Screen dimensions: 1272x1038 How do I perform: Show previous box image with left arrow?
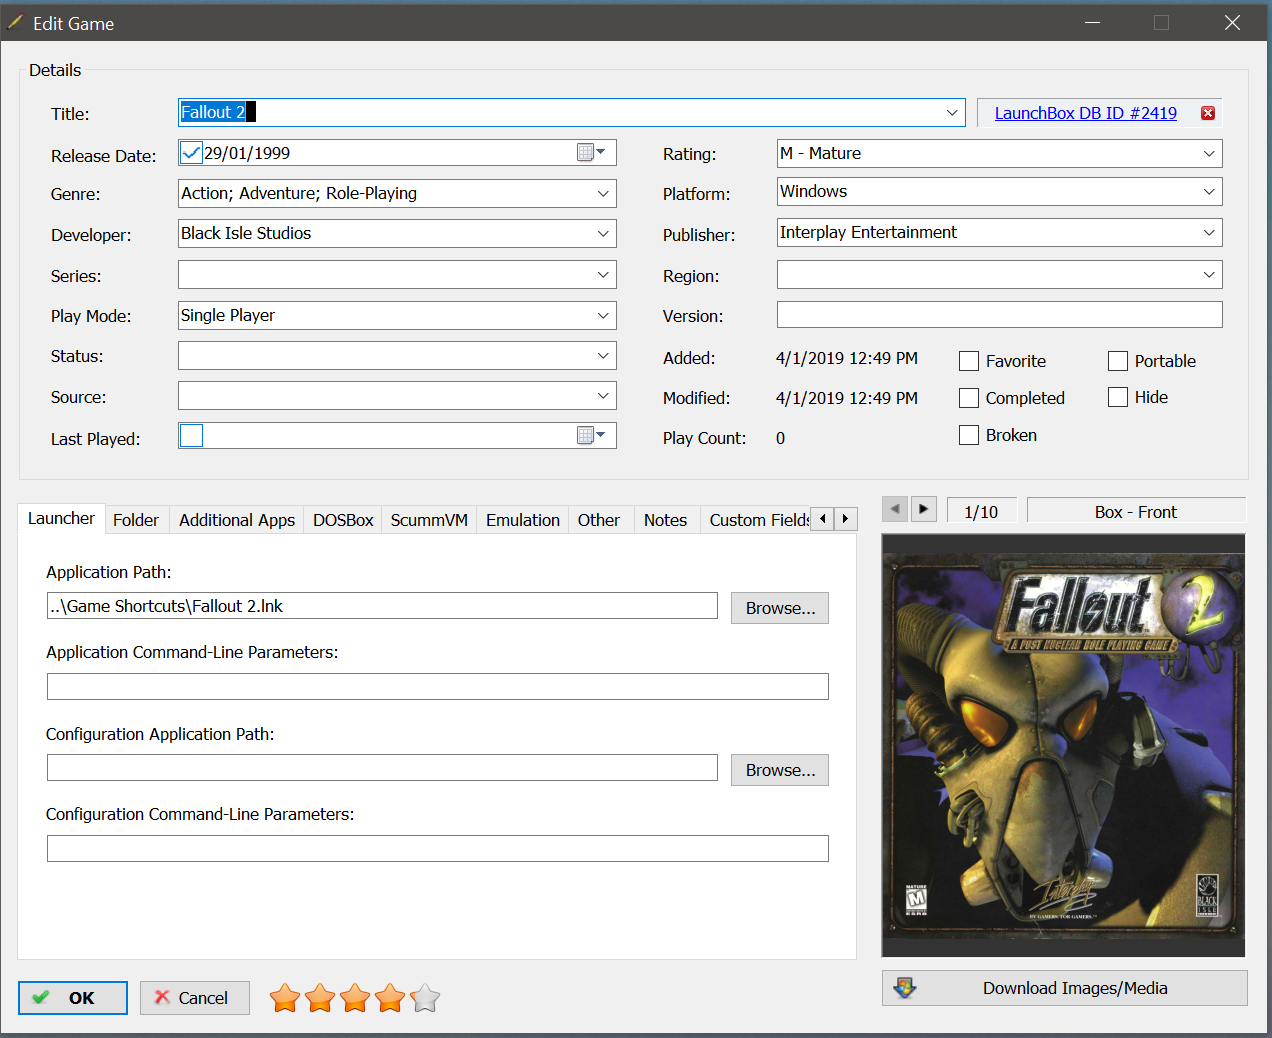(895, 509)
